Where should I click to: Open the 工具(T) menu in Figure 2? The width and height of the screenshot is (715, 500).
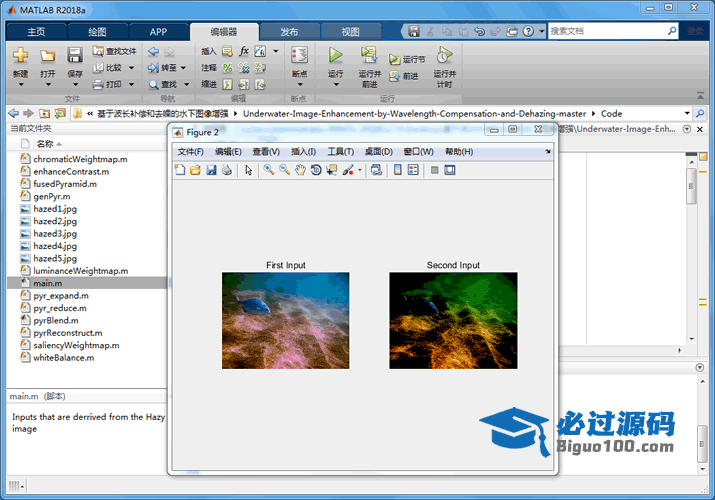[341, 152]
